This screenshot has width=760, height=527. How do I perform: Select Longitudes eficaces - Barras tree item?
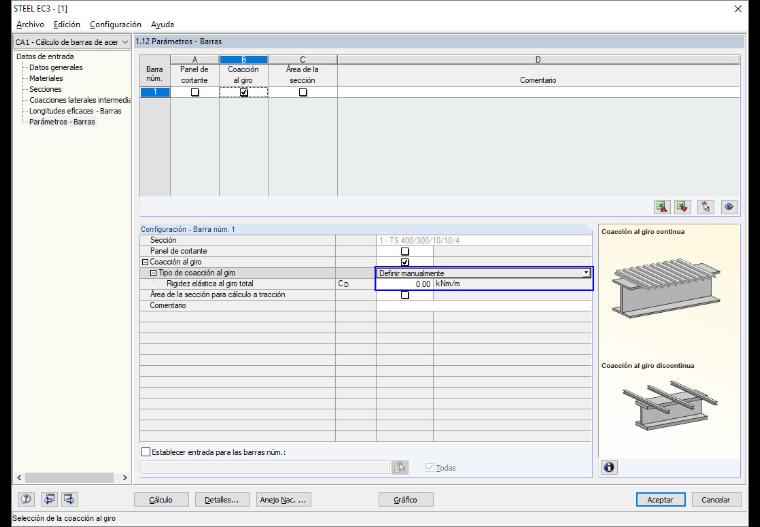point(75,111)
